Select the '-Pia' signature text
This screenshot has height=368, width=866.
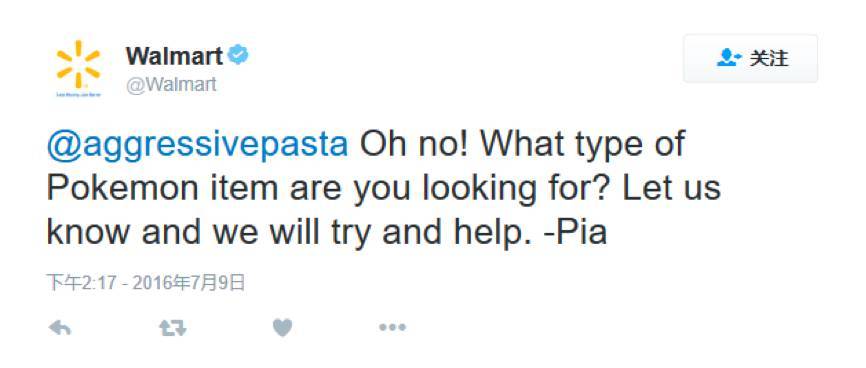tap(575, 232)
